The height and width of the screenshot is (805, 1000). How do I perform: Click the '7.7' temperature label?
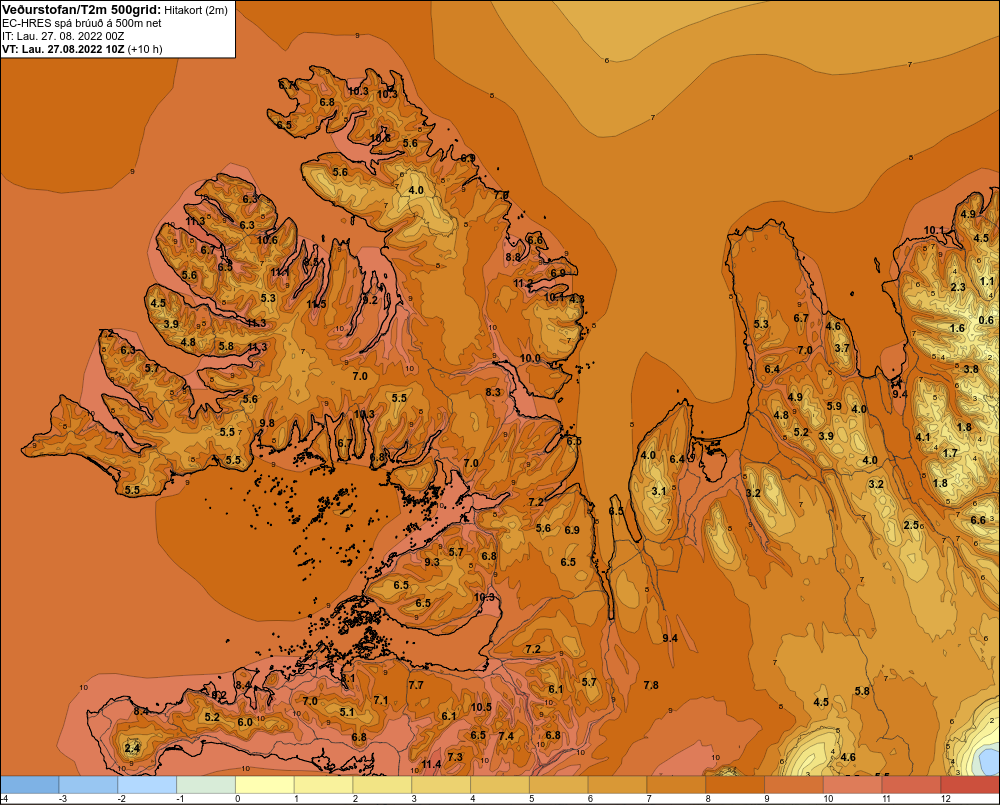(x=416, y=684)
